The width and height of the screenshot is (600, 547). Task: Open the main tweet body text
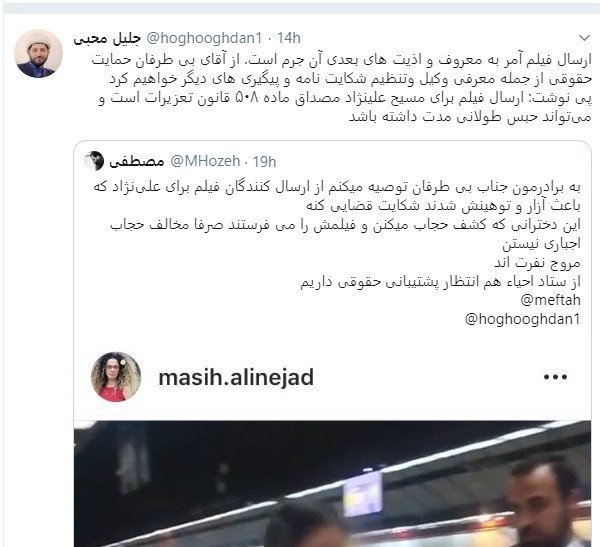(x=342, y=88)
